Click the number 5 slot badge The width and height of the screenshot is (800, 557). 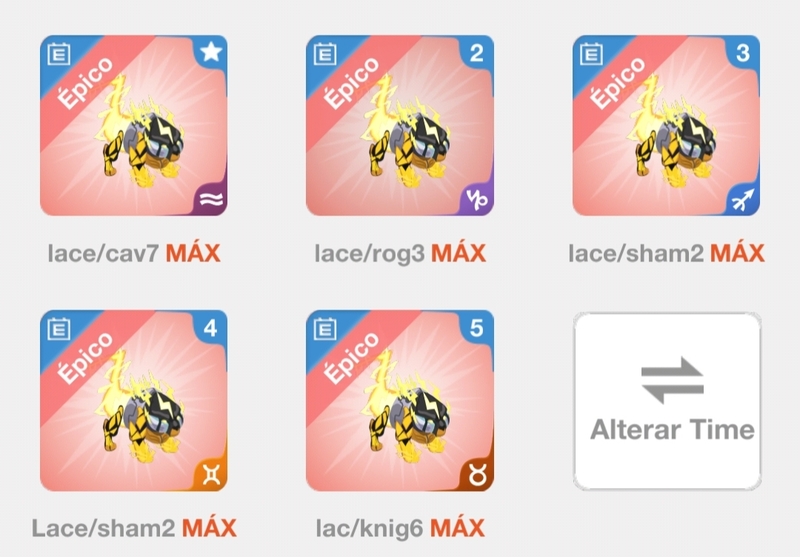click(x=477, y=328)
